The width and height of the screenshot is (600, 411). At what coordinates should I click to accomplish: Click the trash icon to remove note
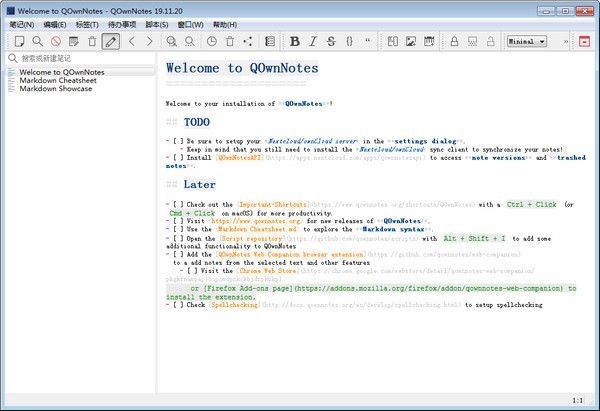coord(92,41)
